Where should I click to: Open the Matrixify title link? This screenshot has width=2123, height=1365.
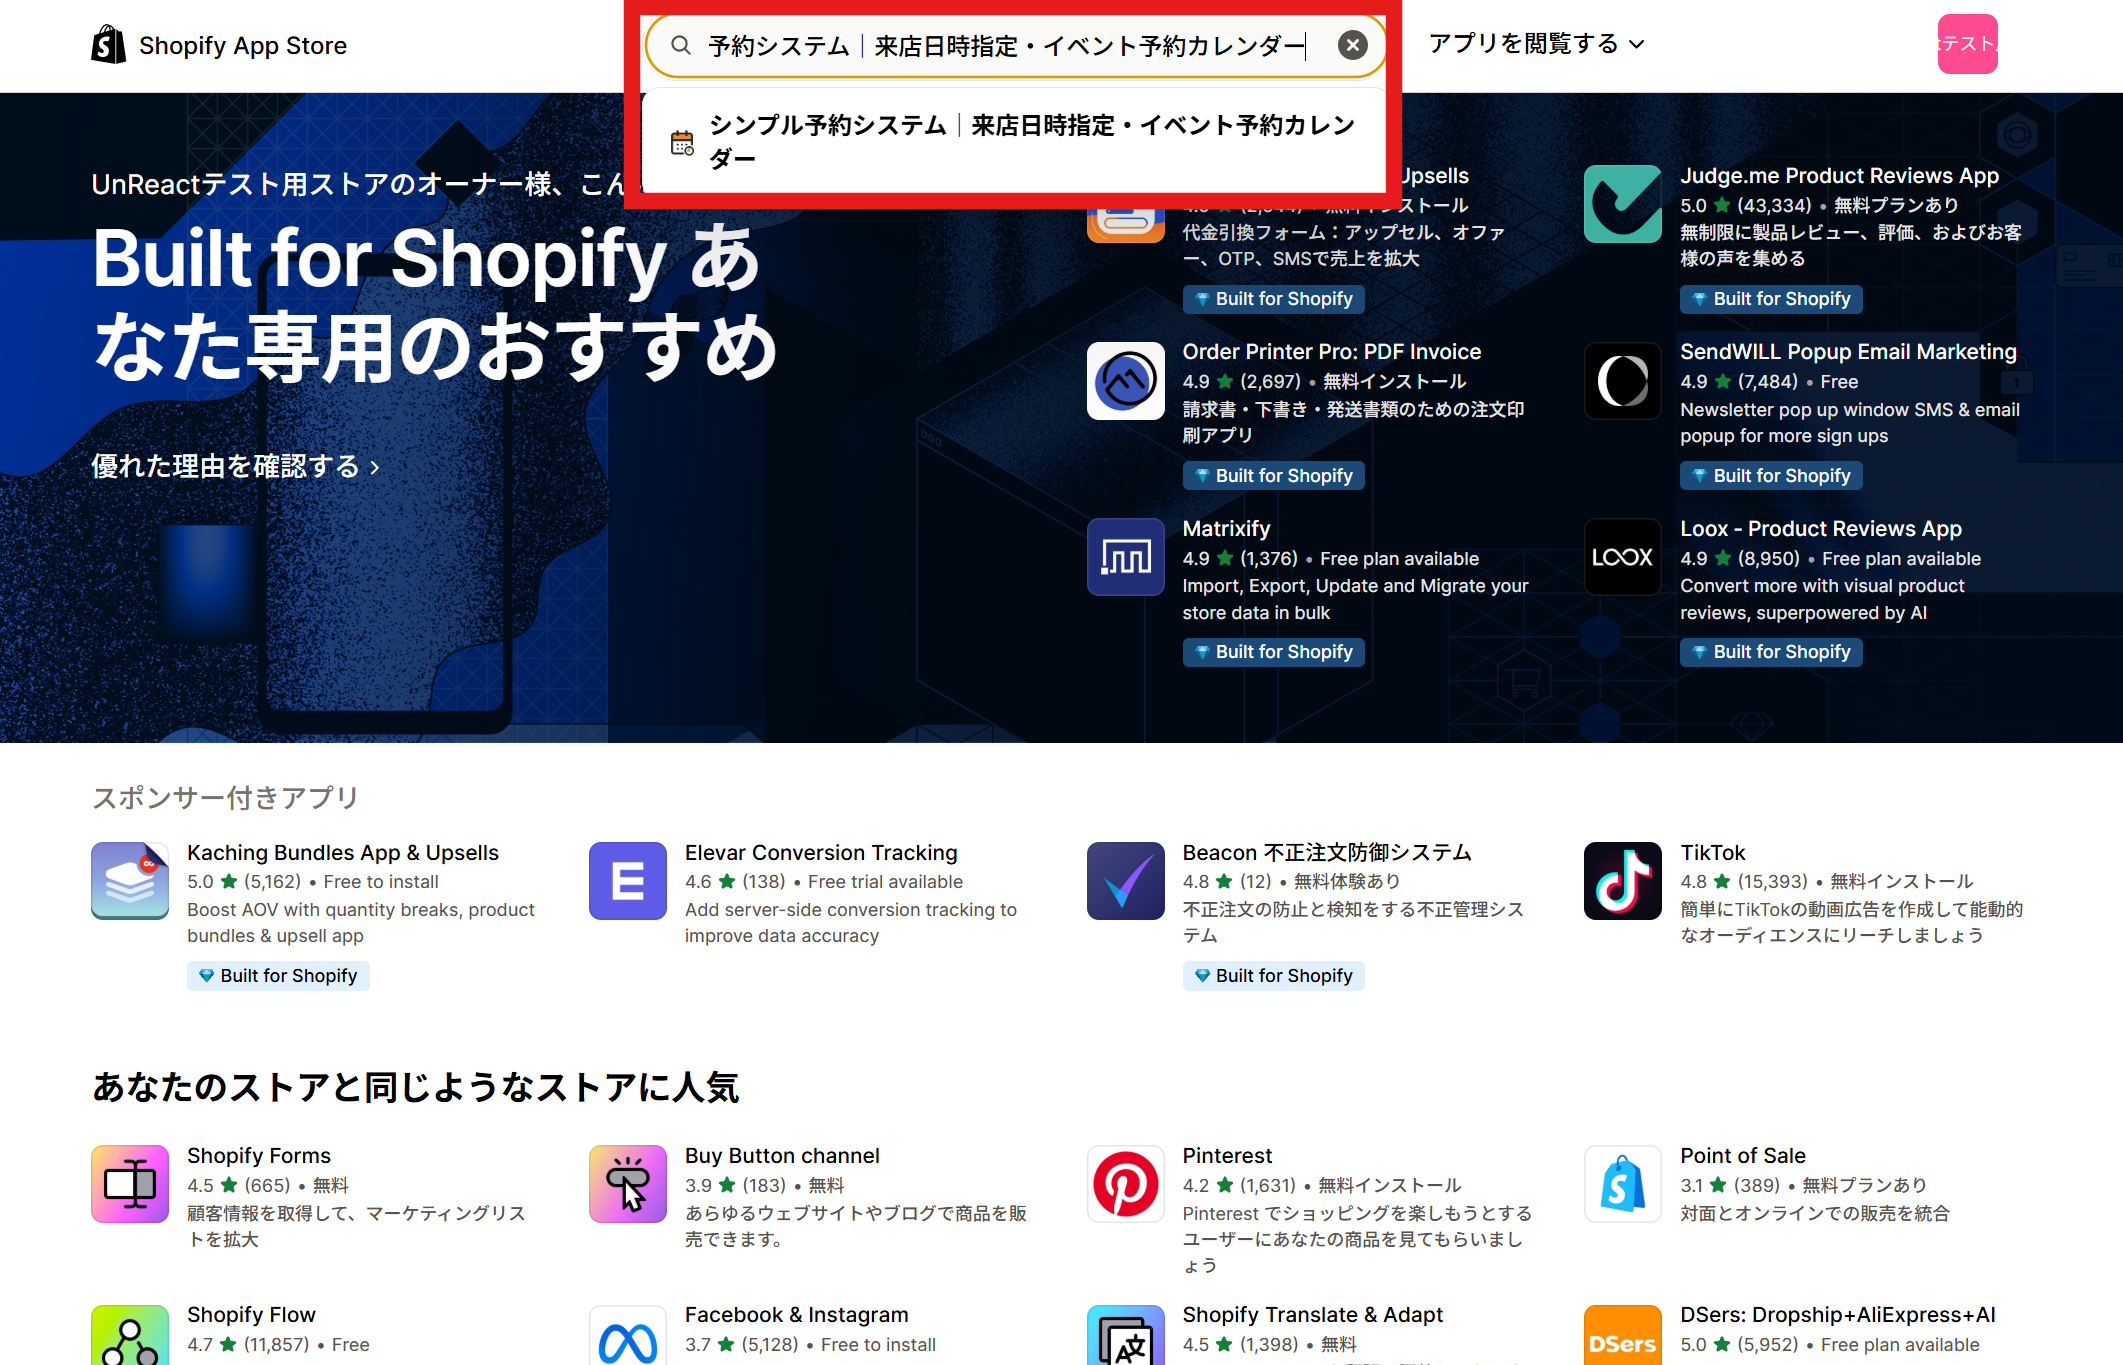point(1226,529)
